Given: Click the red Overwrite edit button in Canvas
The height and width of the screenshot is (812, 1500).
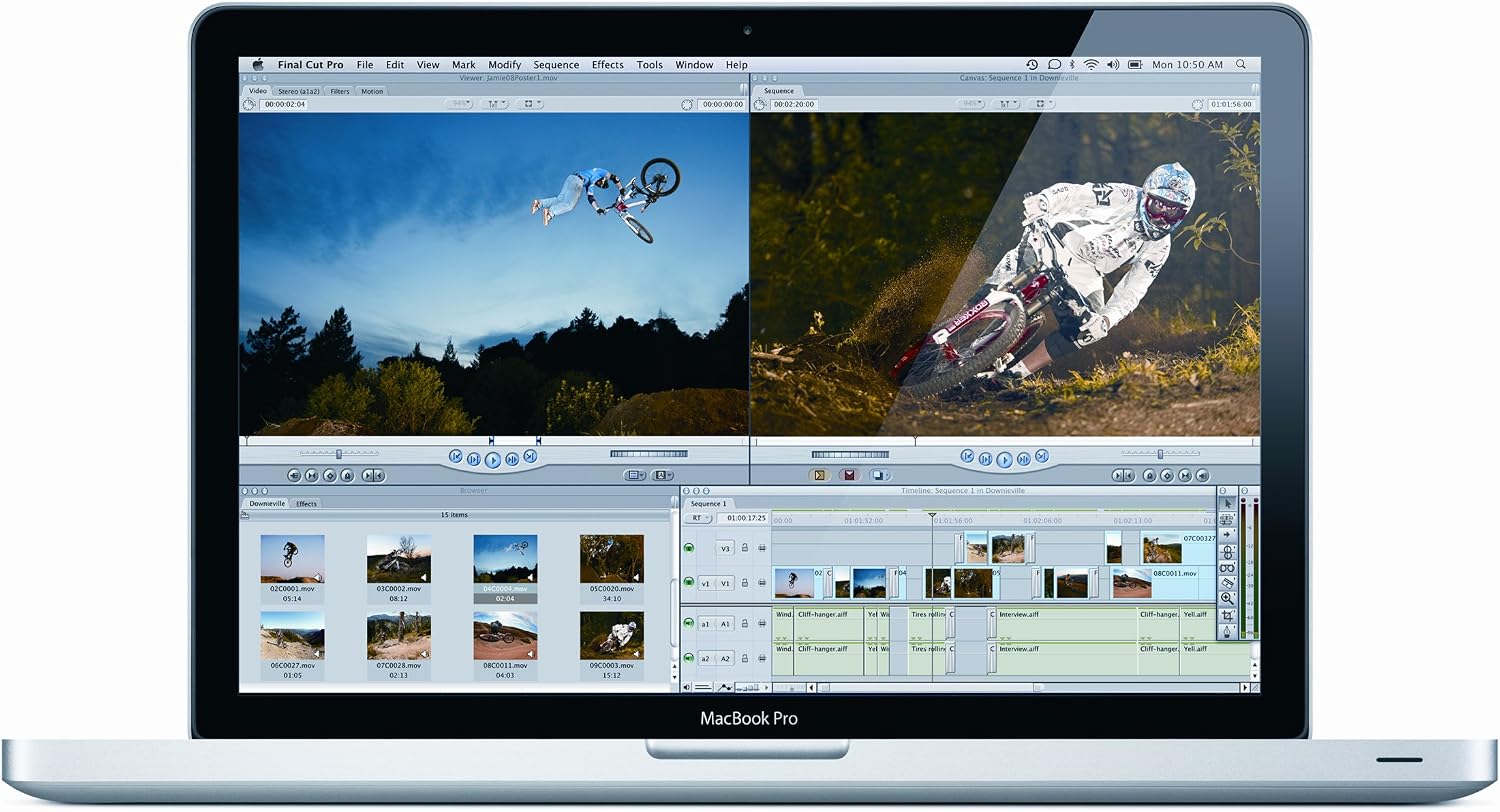Looking at the screenshot, I should [849, 475].
